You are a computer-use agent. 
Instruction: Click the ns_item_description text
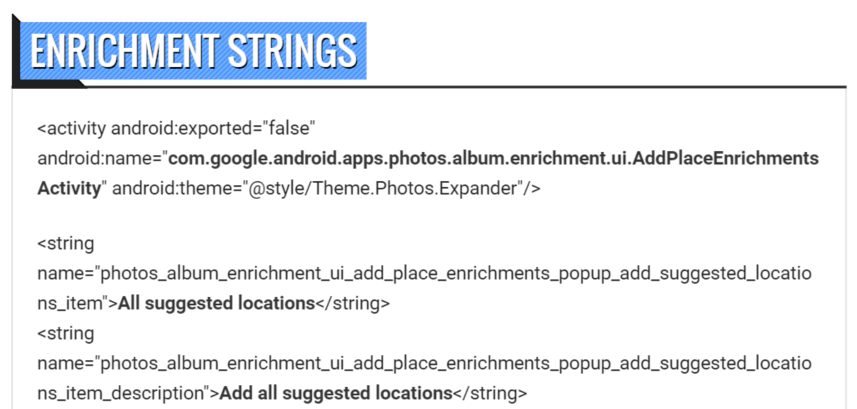coord(127,390)
